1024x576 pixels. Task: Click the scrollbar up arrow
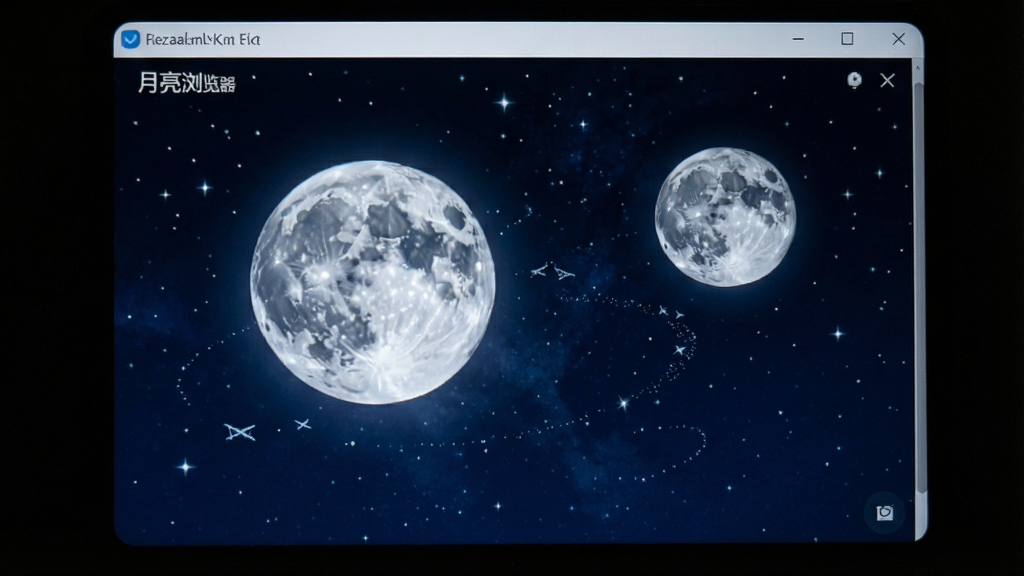click(918, 68)
